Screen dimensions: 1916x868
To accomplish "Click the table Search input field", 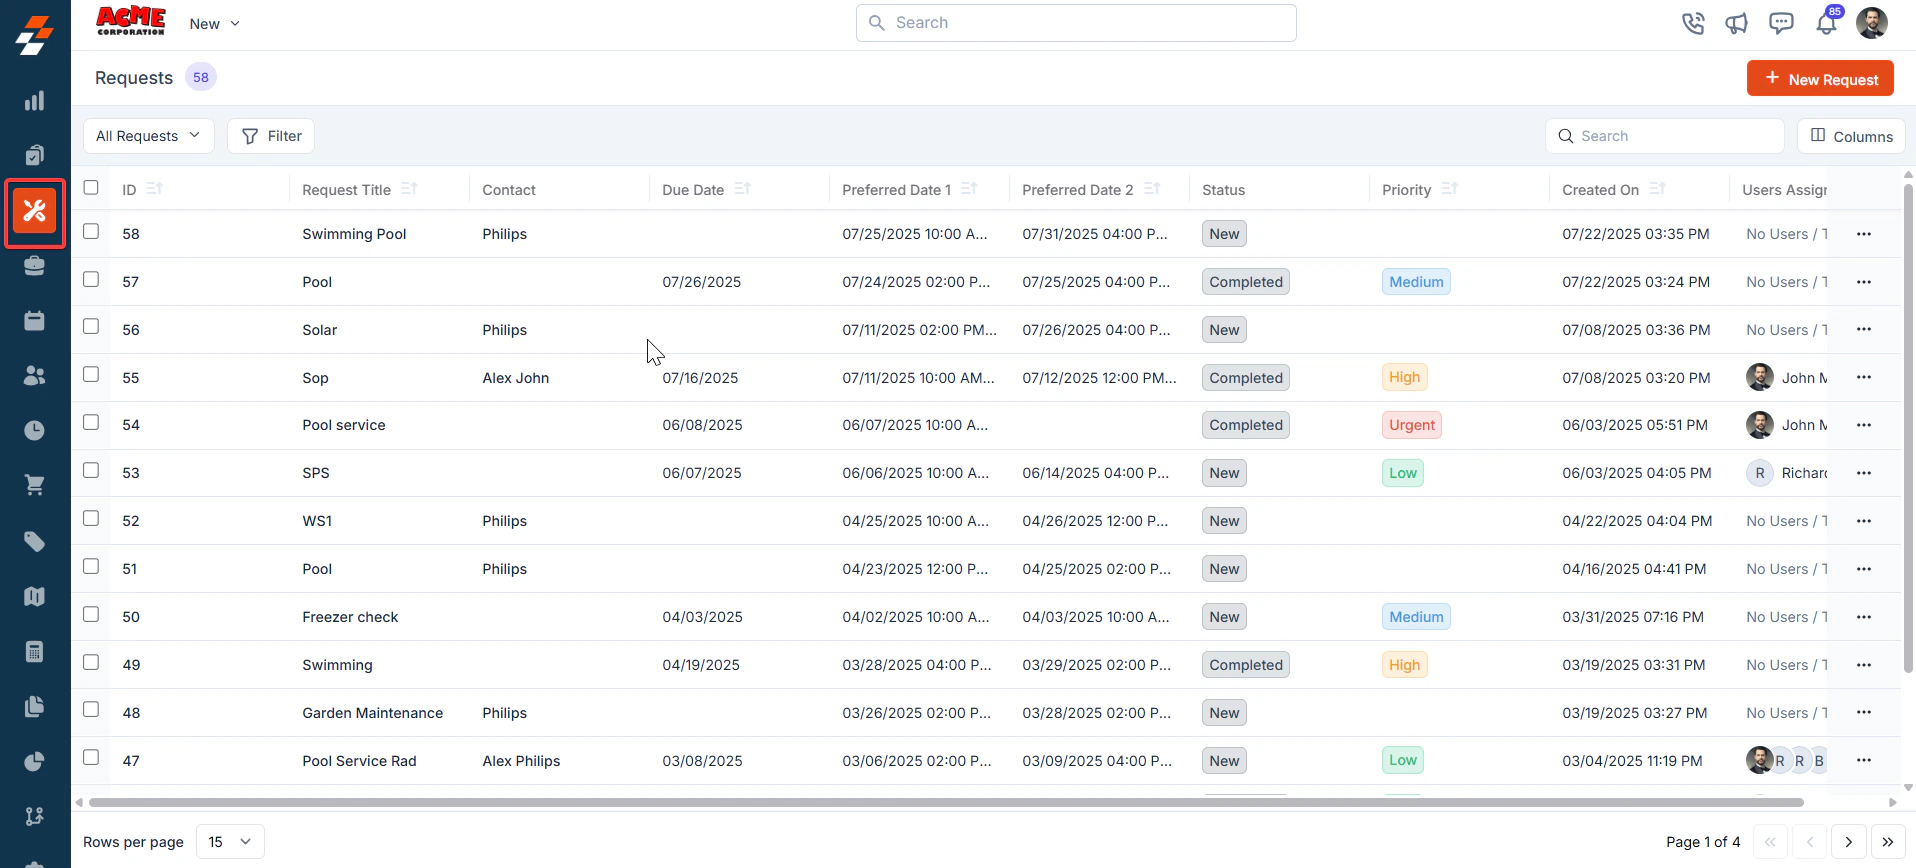I will point(1665,136).
